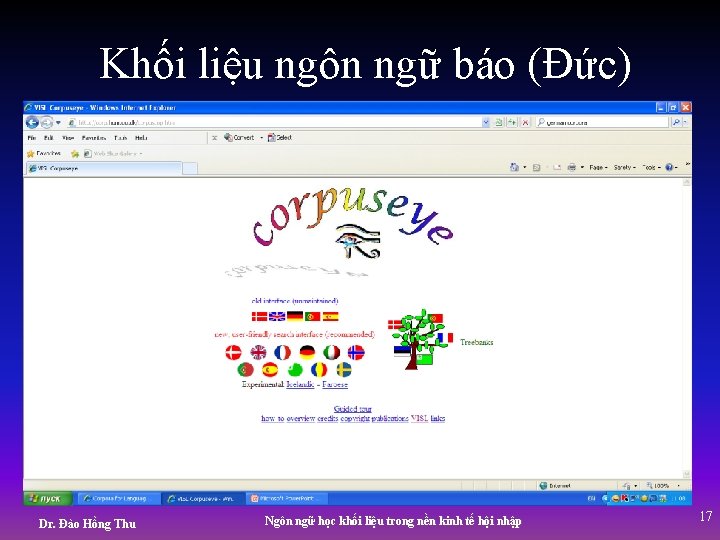Open the Safety dropdown menu
This screenshot has height=540, width=720.
[624, 168]
